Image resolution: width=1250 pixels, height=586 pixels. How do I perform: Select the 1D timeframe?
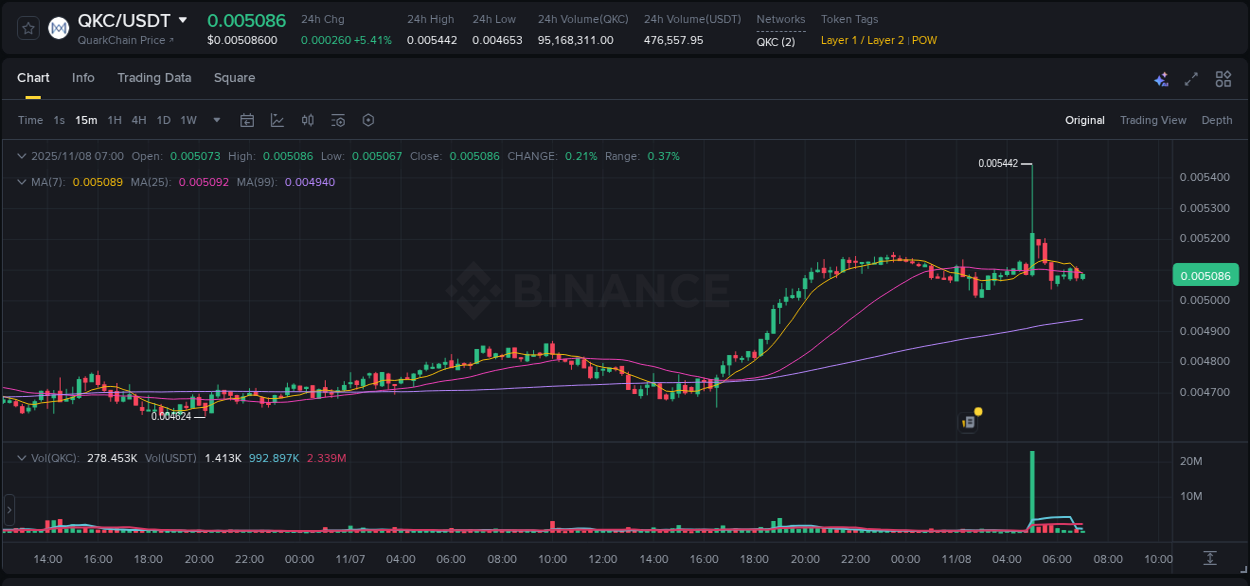coord(163,120)
